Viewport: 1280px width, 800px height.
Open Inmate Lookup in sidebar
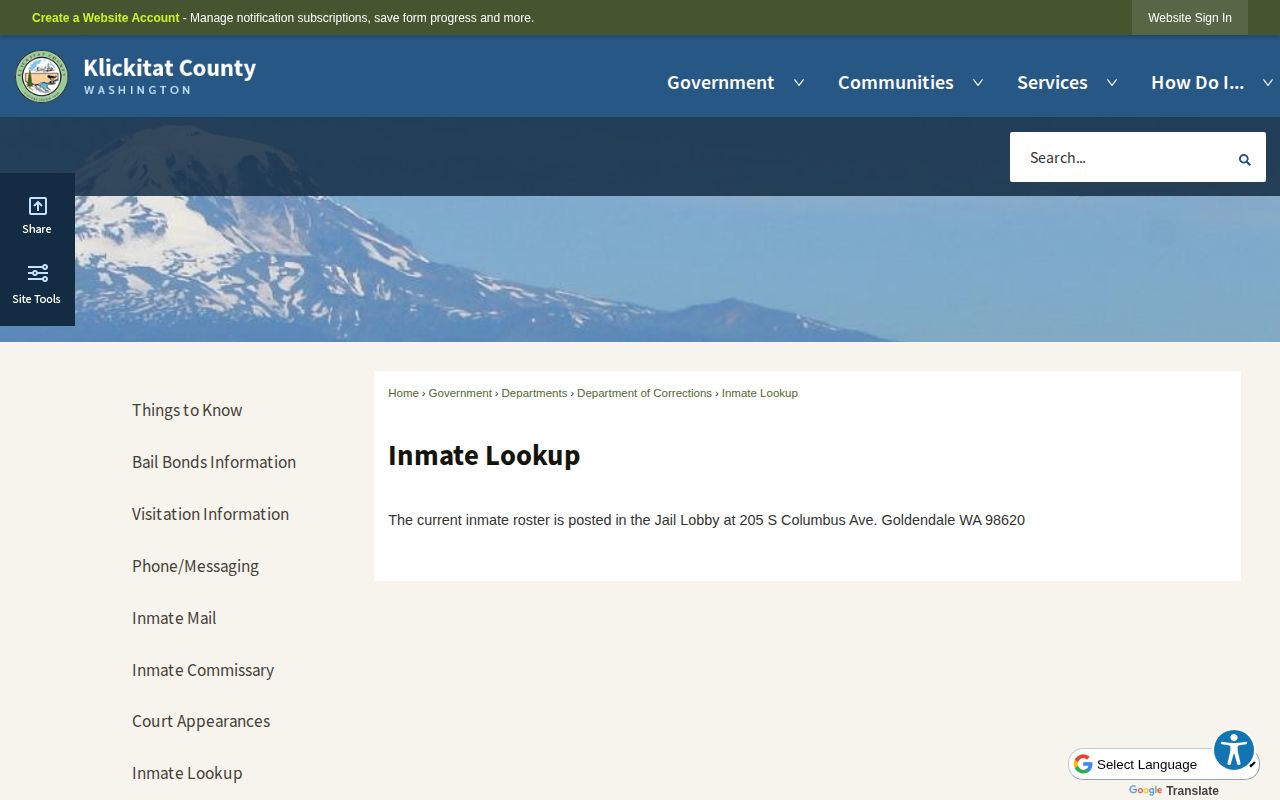pyautogui.click(x=187, y=773)
